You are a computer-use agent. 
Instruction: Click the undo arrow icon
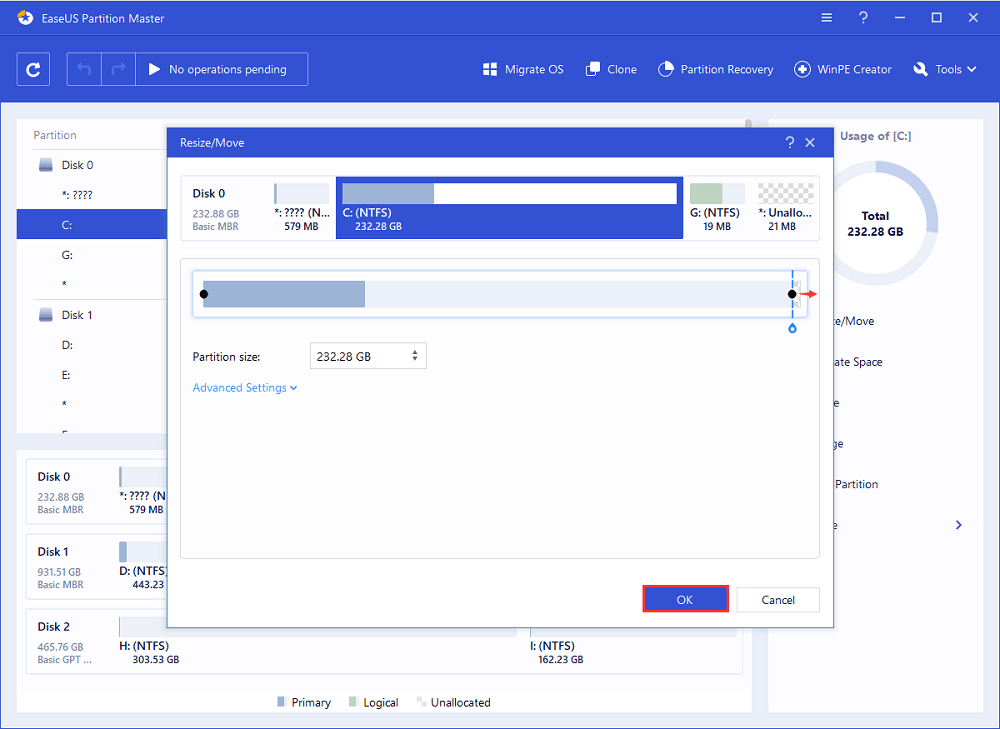tap(84, 69)
